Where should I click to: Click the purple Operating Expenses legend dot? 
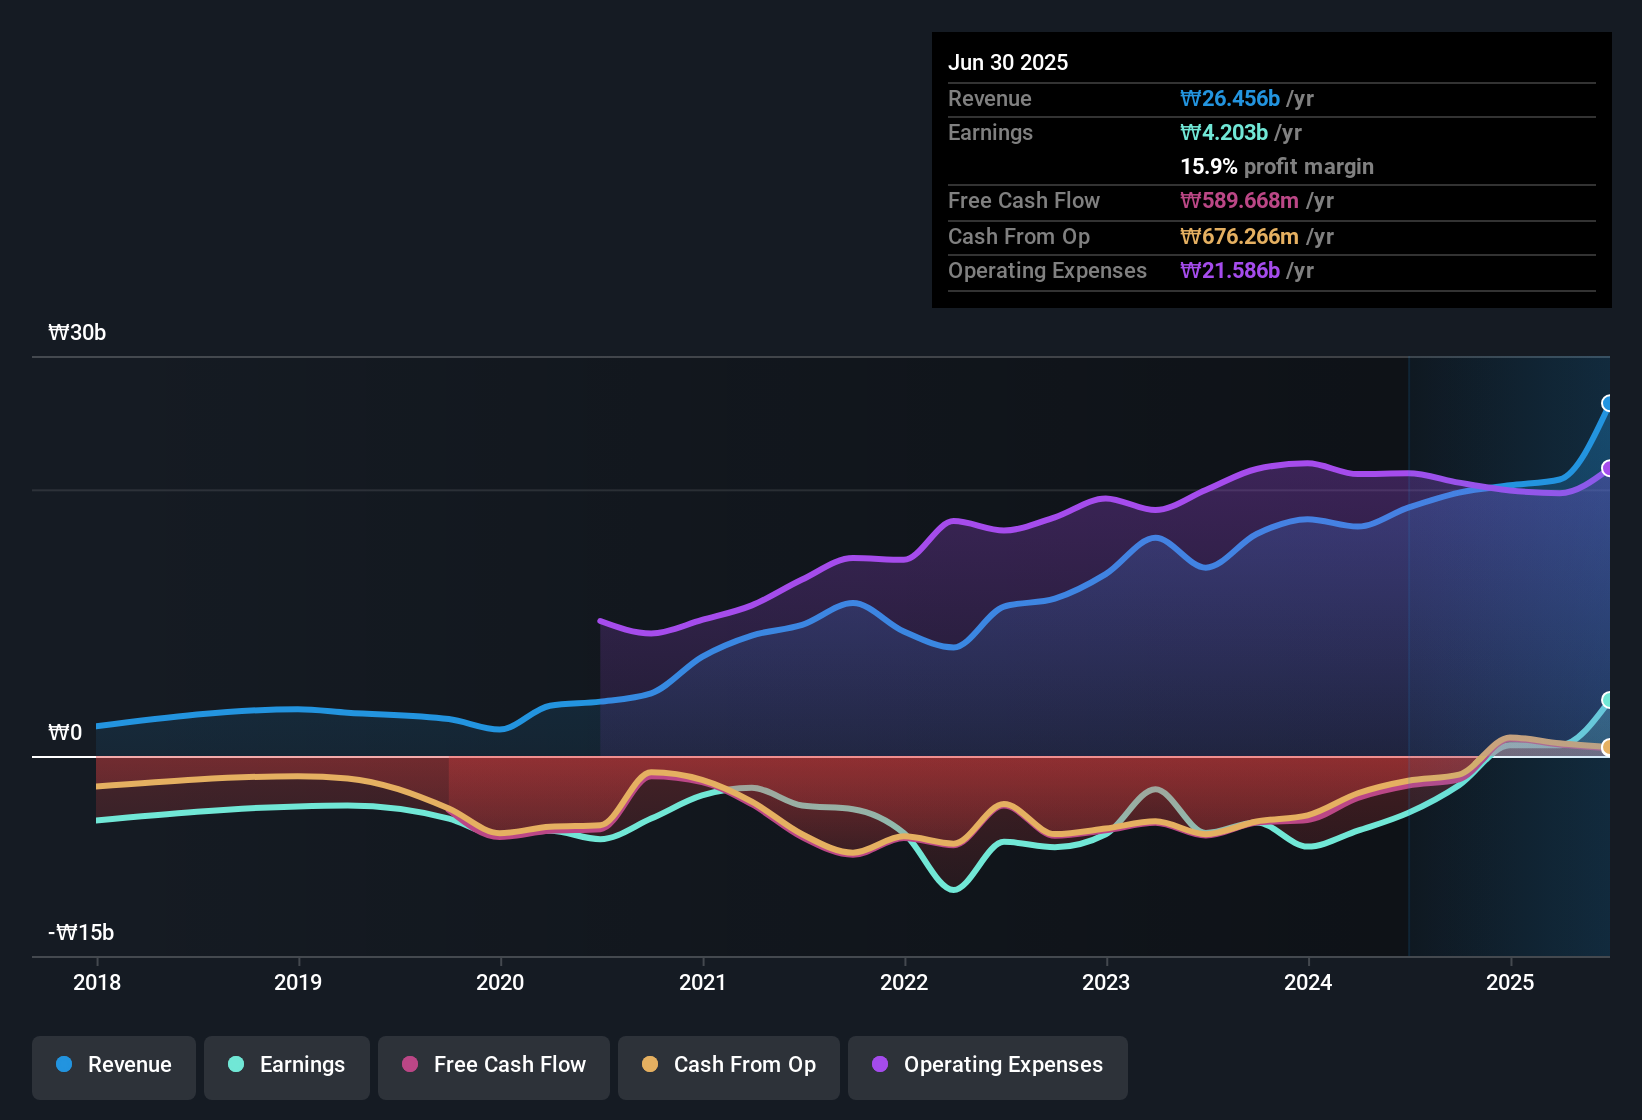880,1065
